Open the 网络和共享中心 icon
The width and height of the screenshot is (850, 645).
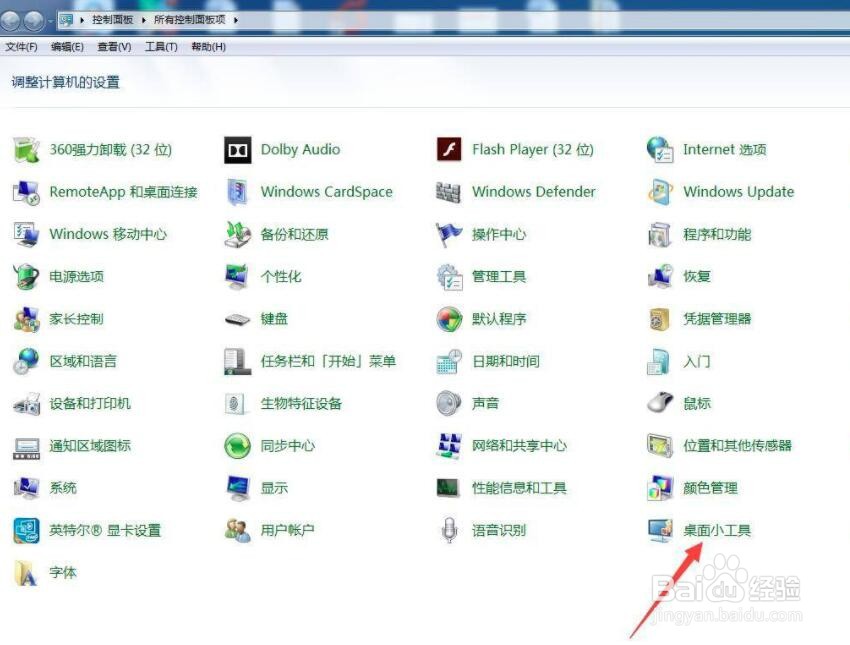pyautogui.click(x=449, y=446)
